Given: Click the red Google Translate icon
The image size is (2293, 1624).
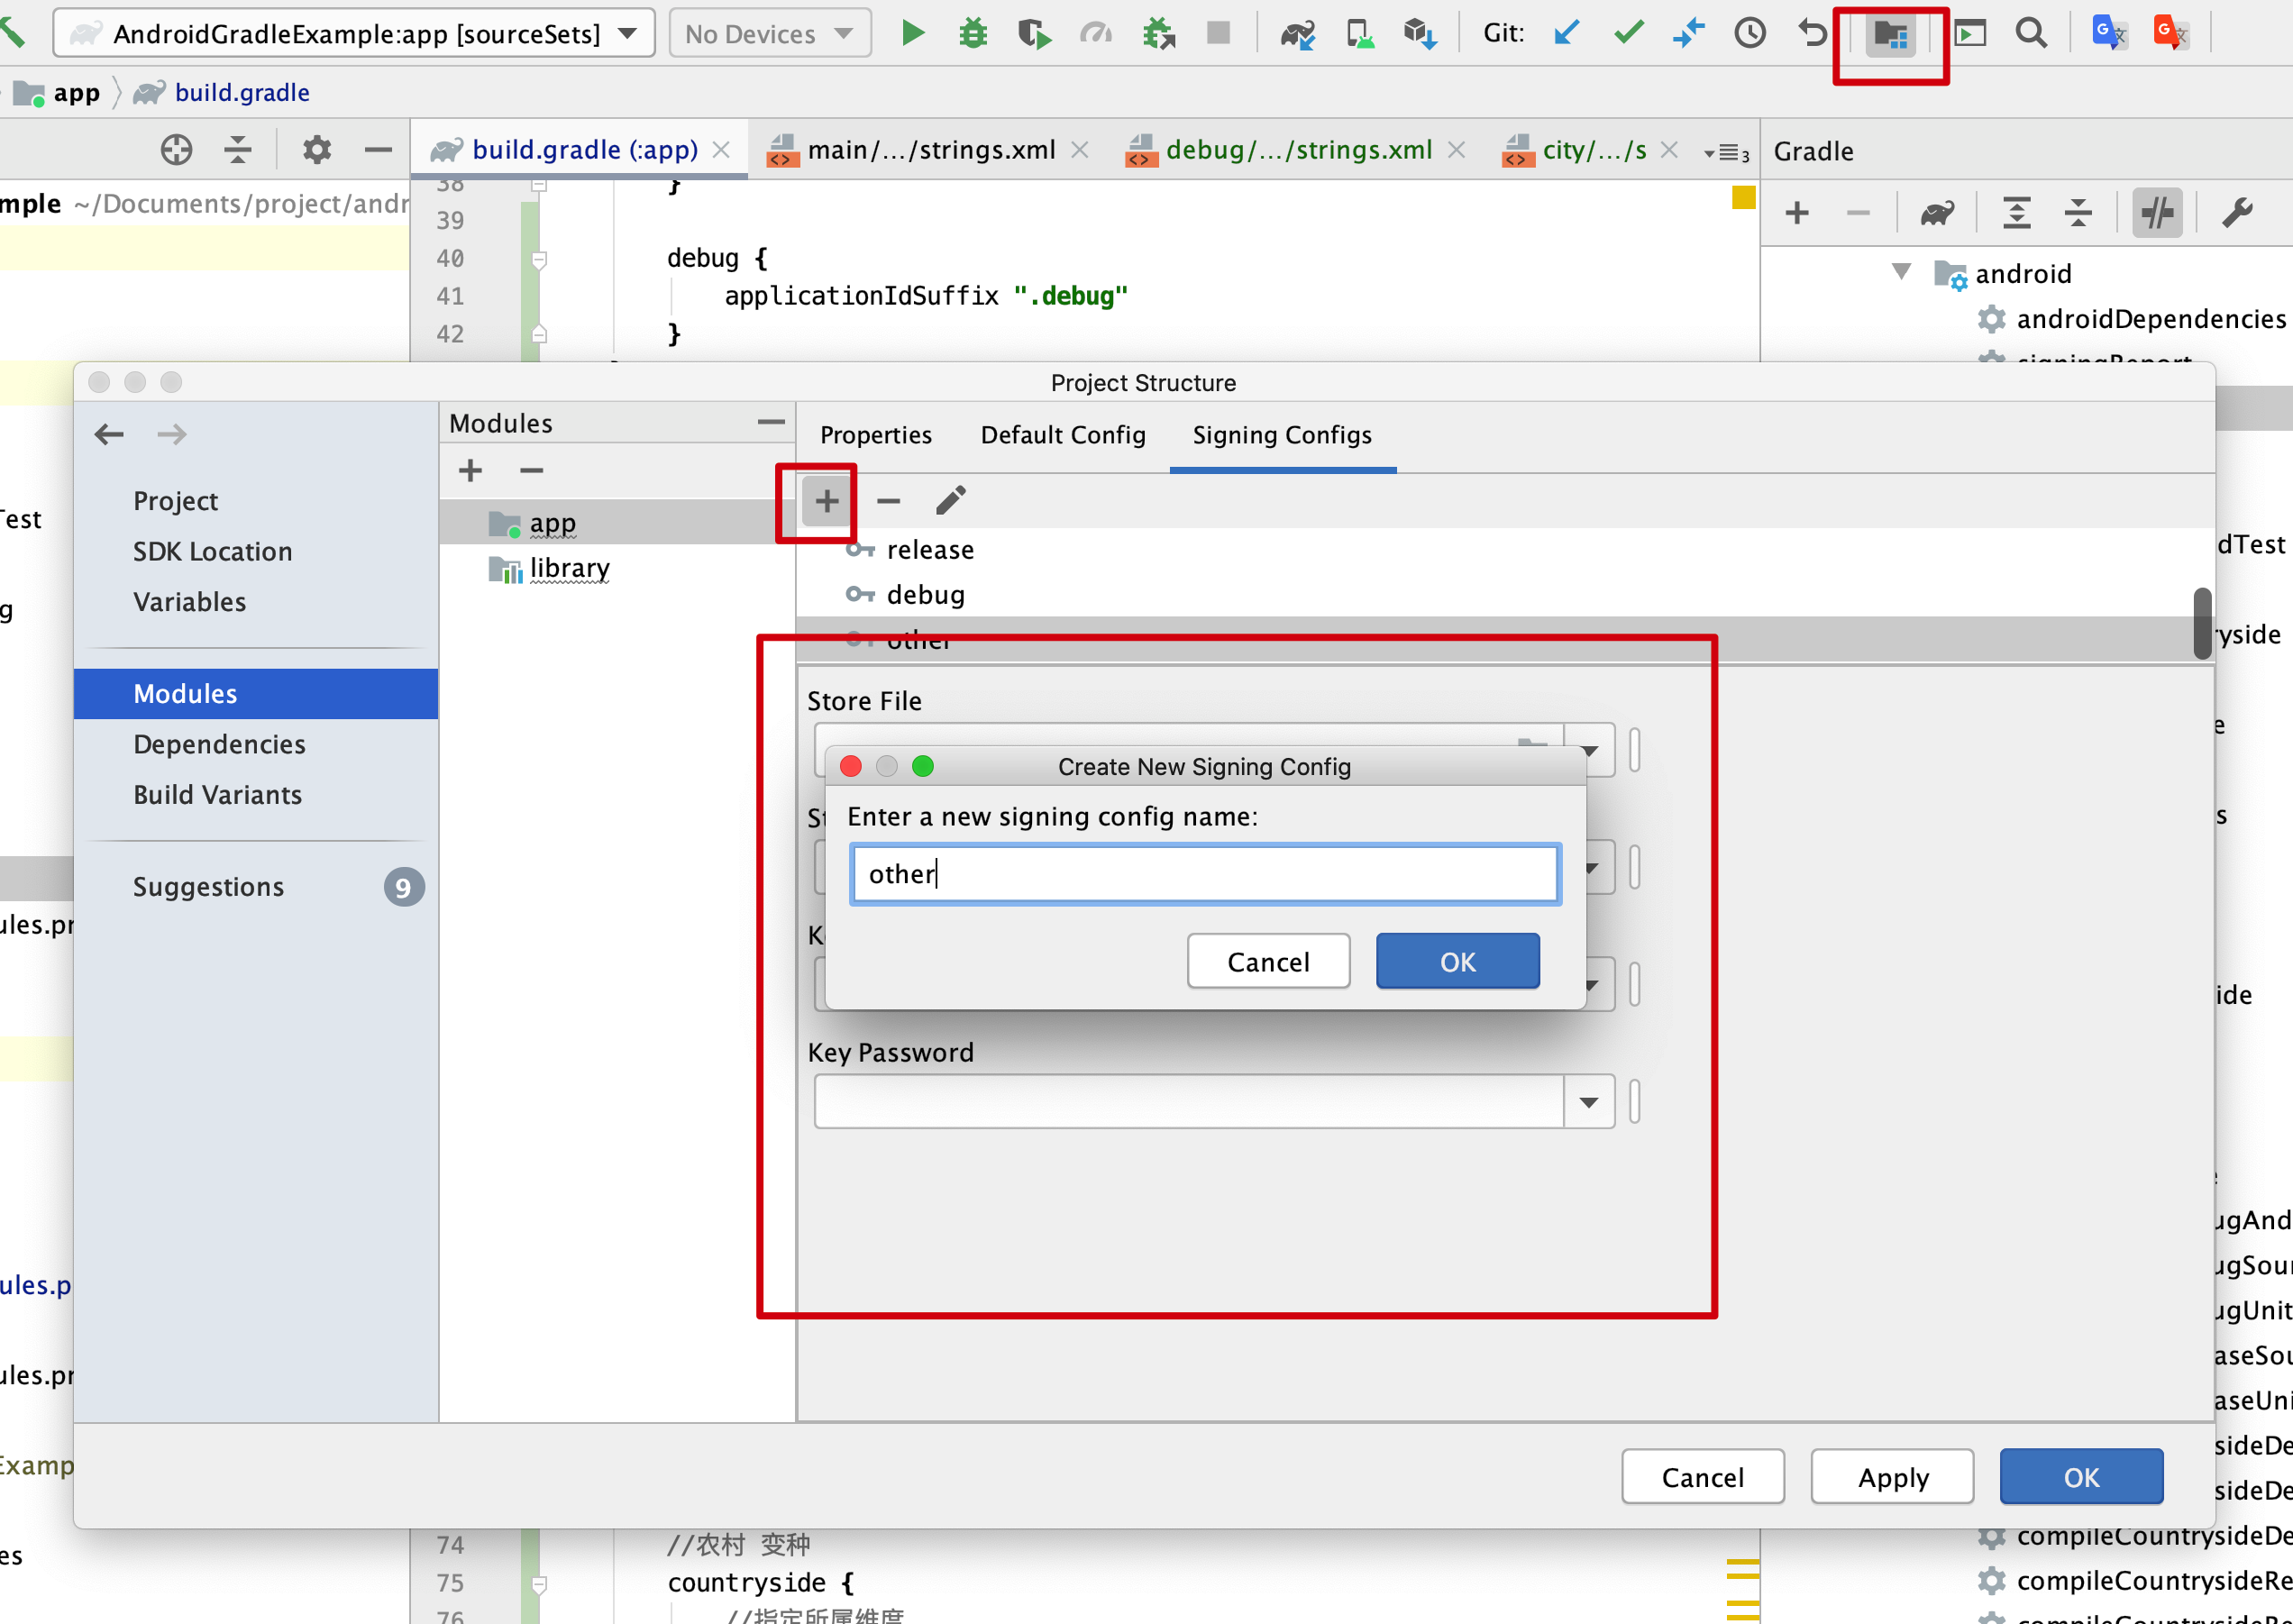Looking at the screenshot, I should 2171,33.
